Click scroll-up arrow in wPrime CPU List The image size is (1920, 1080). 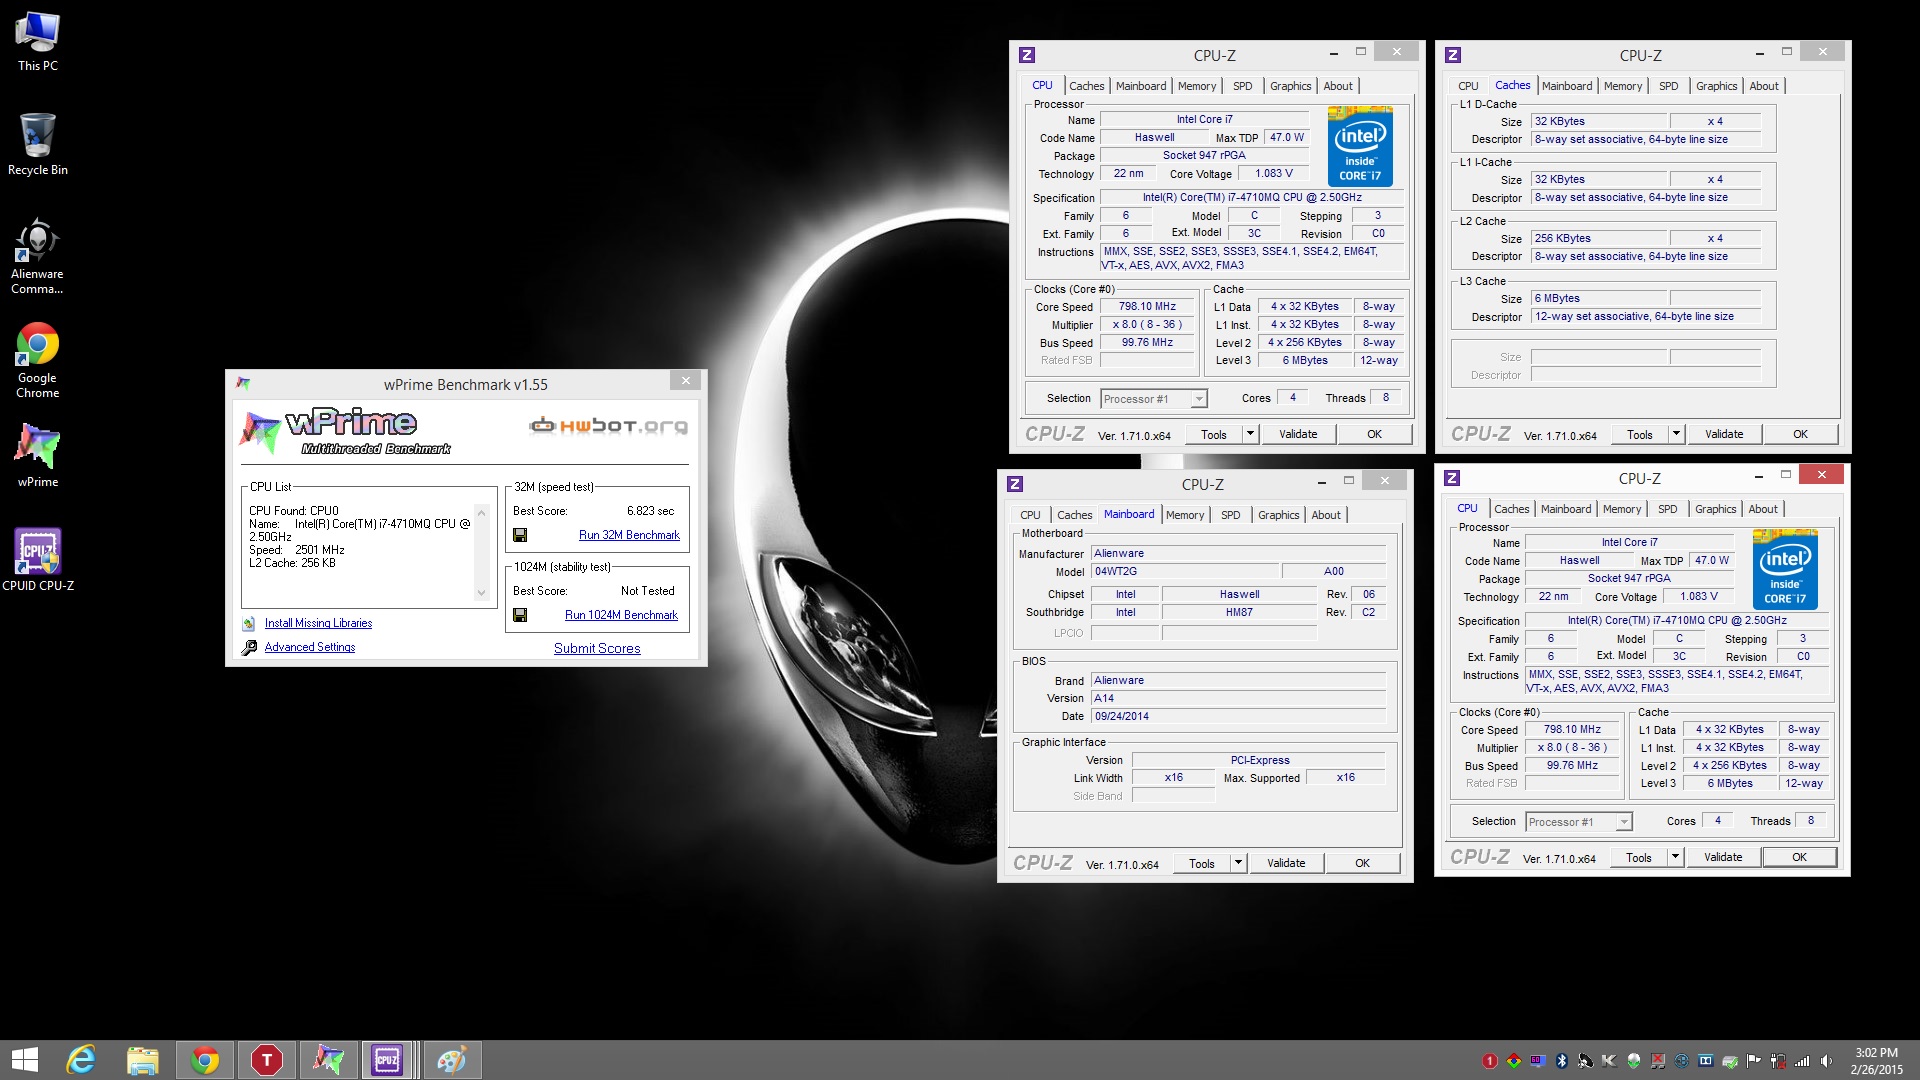[x=482, y=514]
